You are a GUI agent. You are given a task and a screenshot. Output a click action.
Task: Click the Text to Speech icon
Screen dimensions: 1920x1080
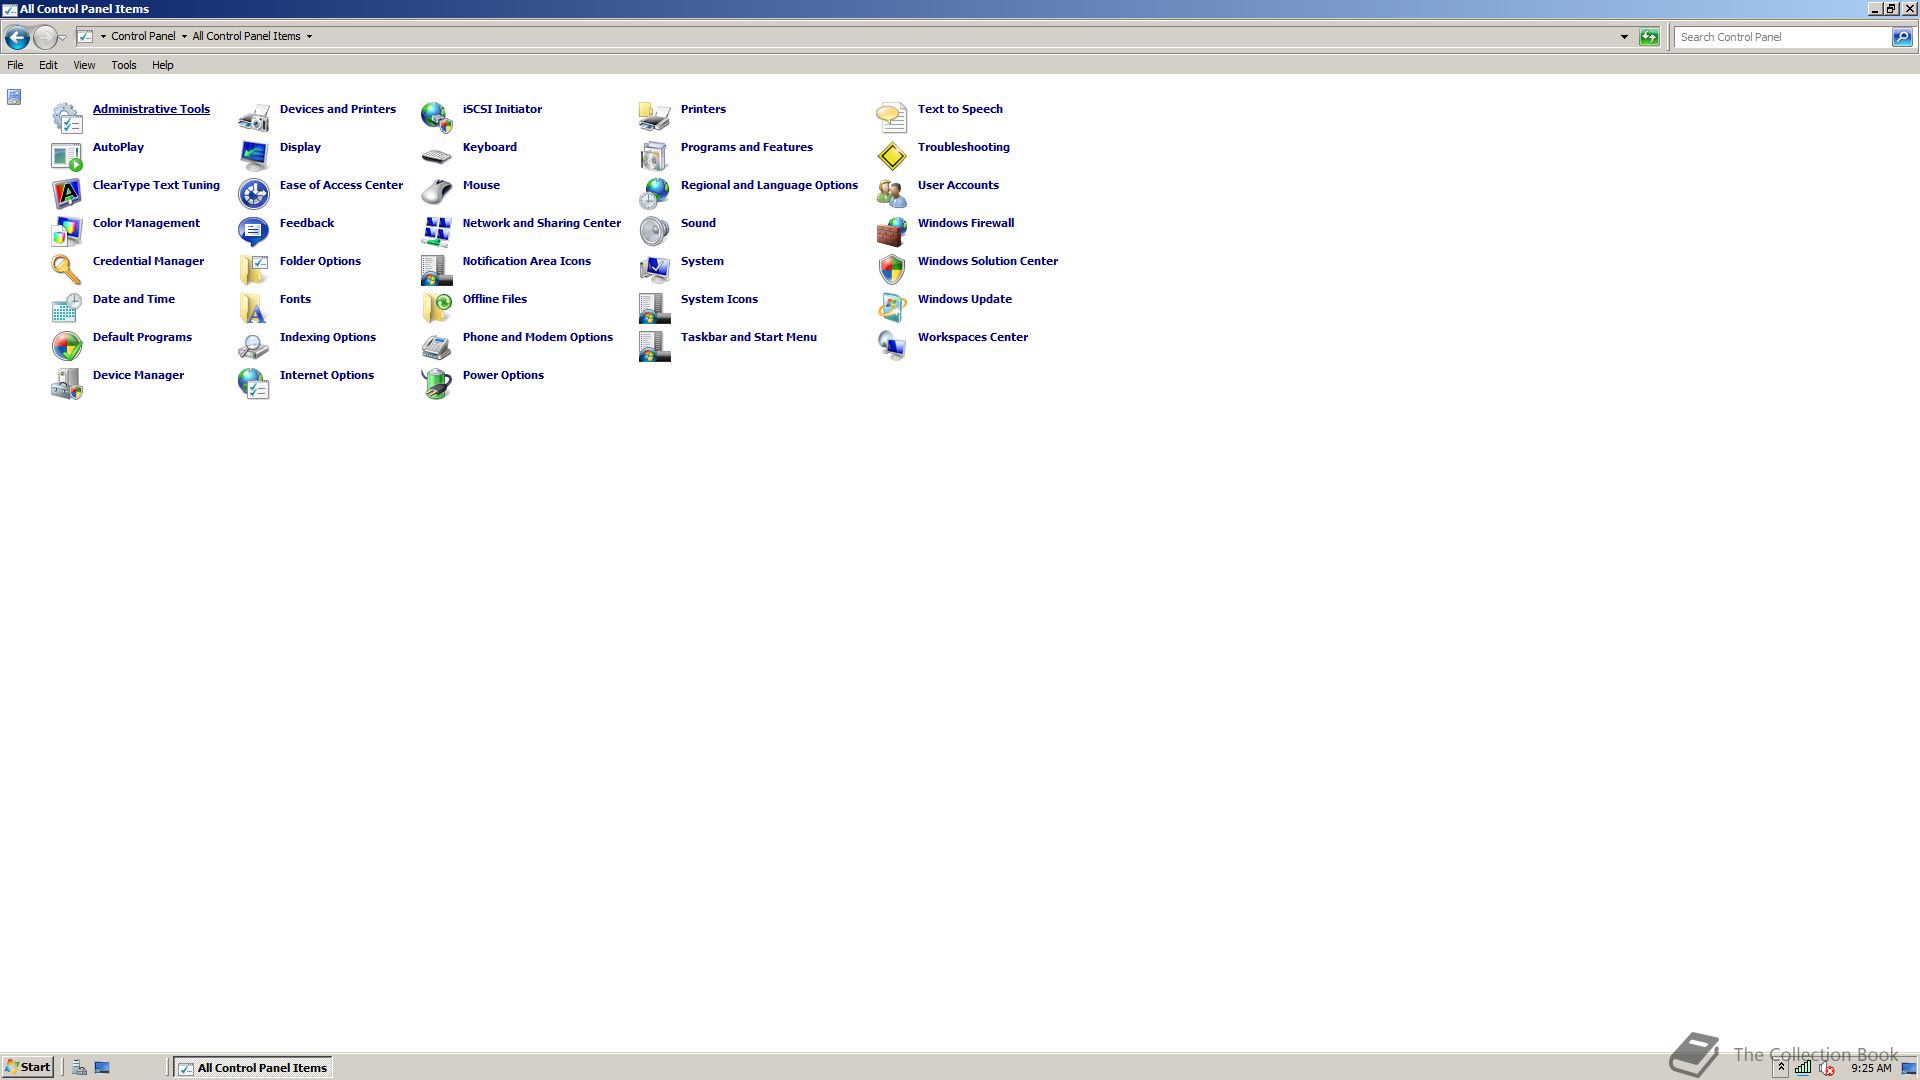coord(892,118)
